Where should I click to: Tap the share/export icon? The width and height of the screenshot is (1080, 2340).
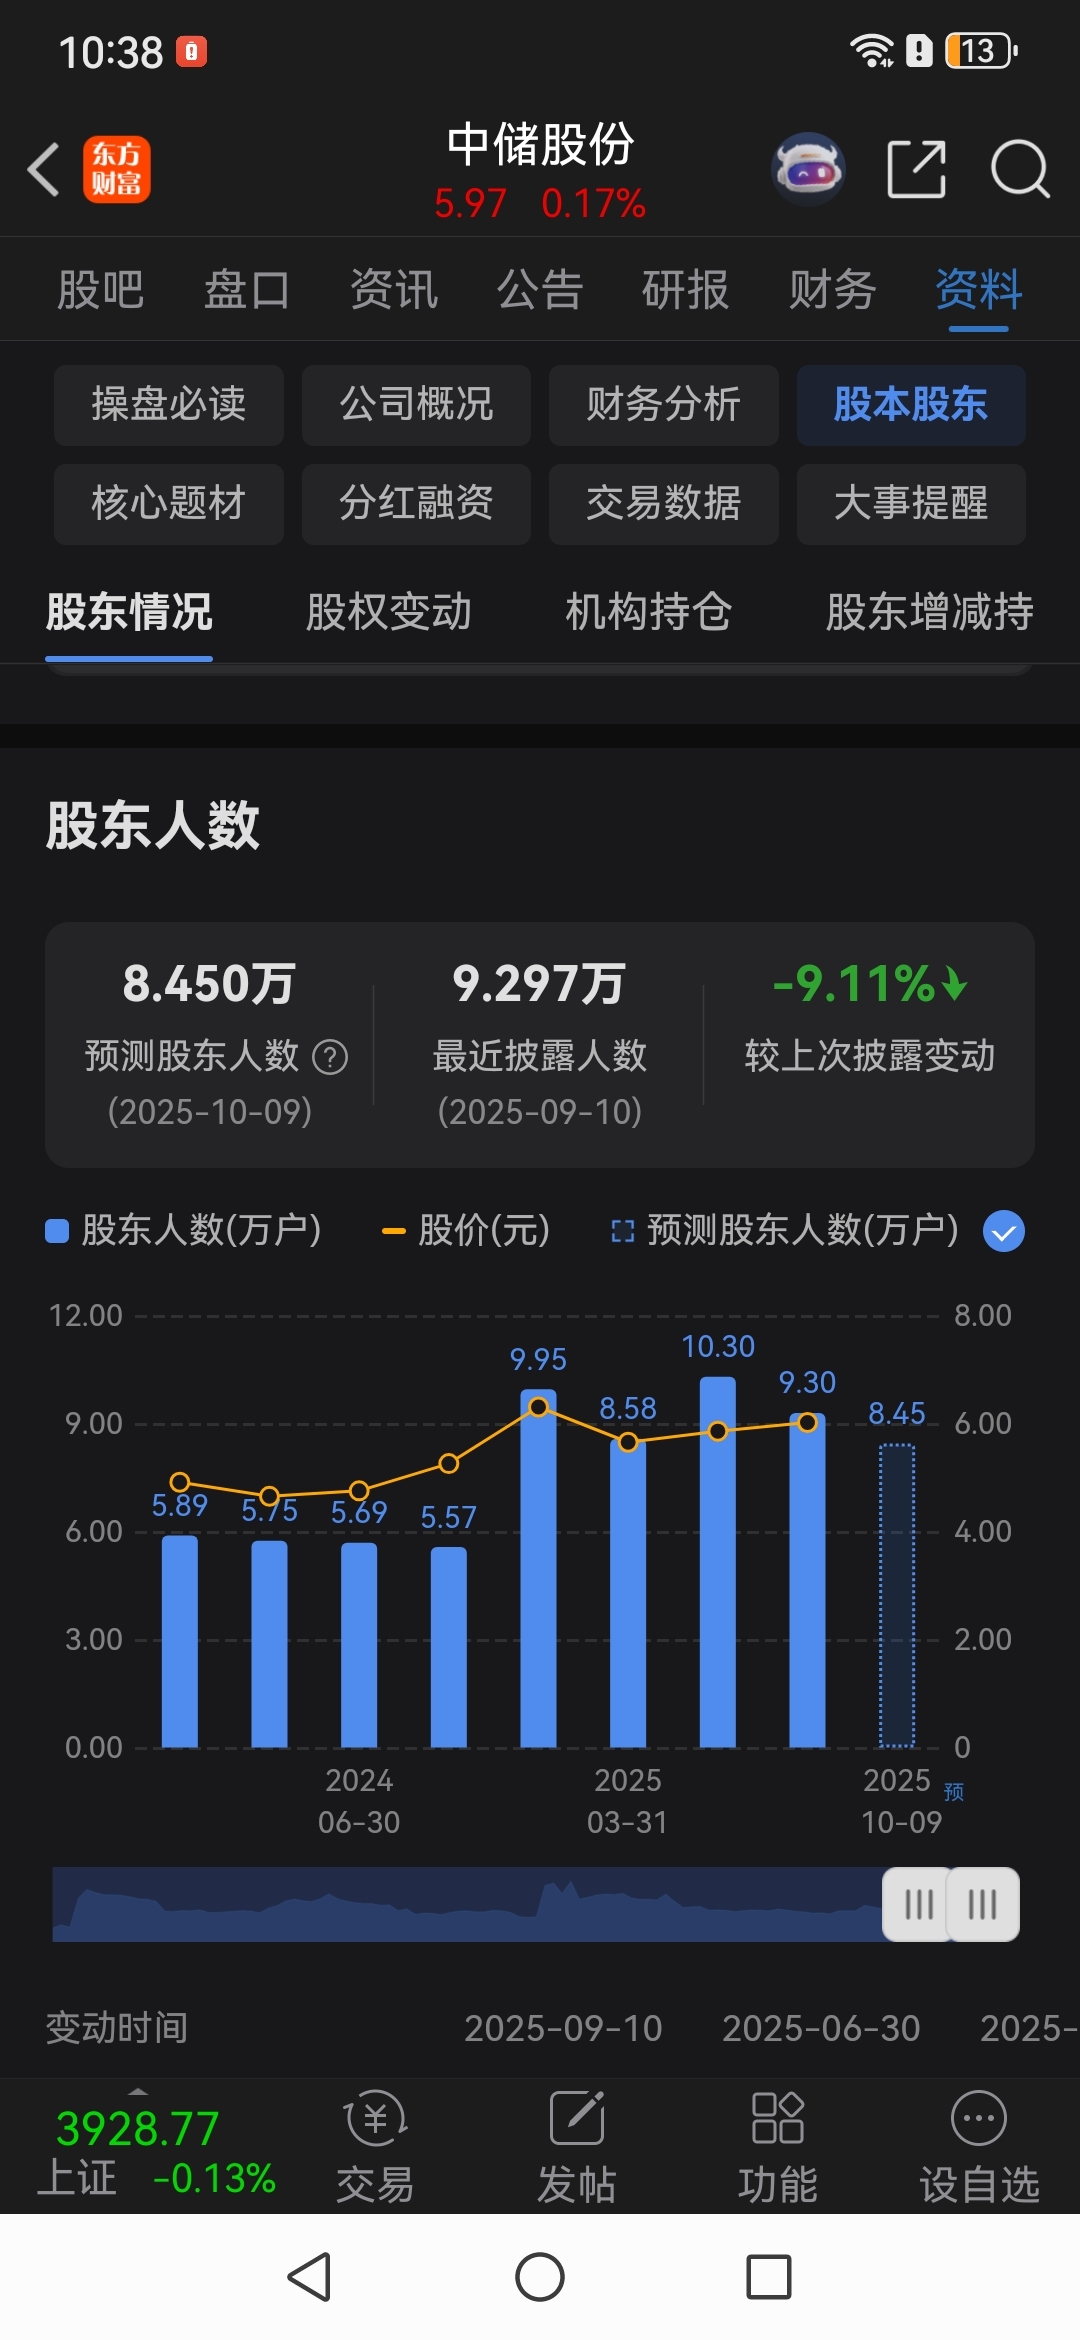tap(917, 169)
